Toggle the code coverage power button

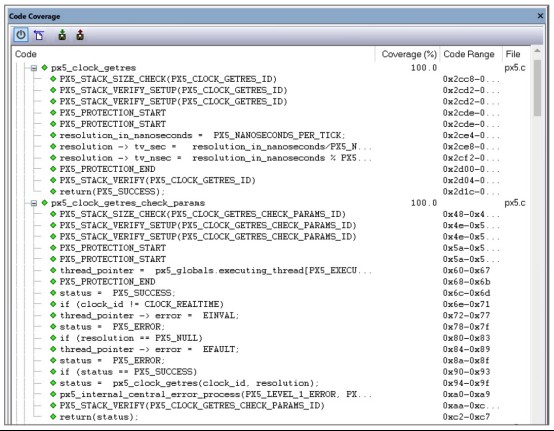pyautogui.click(x=21, y=35)
